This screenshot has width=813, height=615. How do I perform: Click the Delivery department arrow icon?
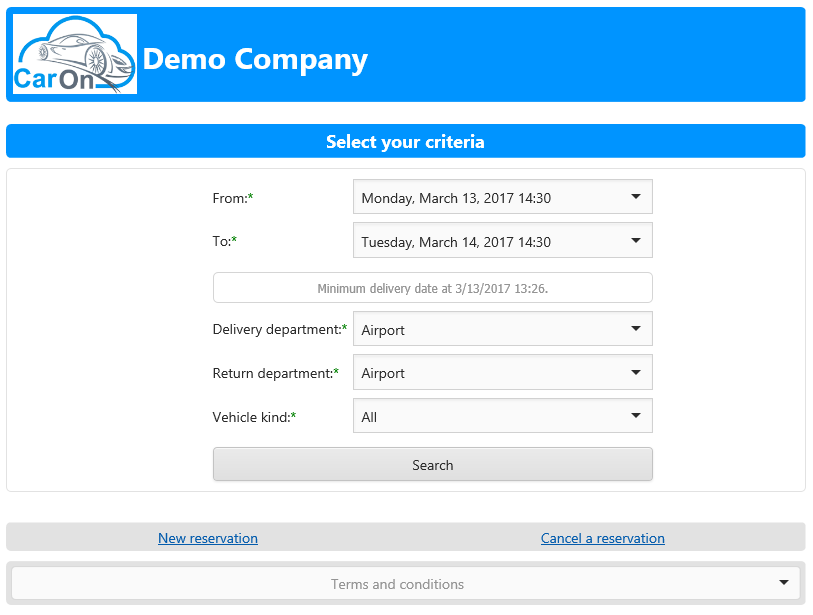[x=636, y=328]
